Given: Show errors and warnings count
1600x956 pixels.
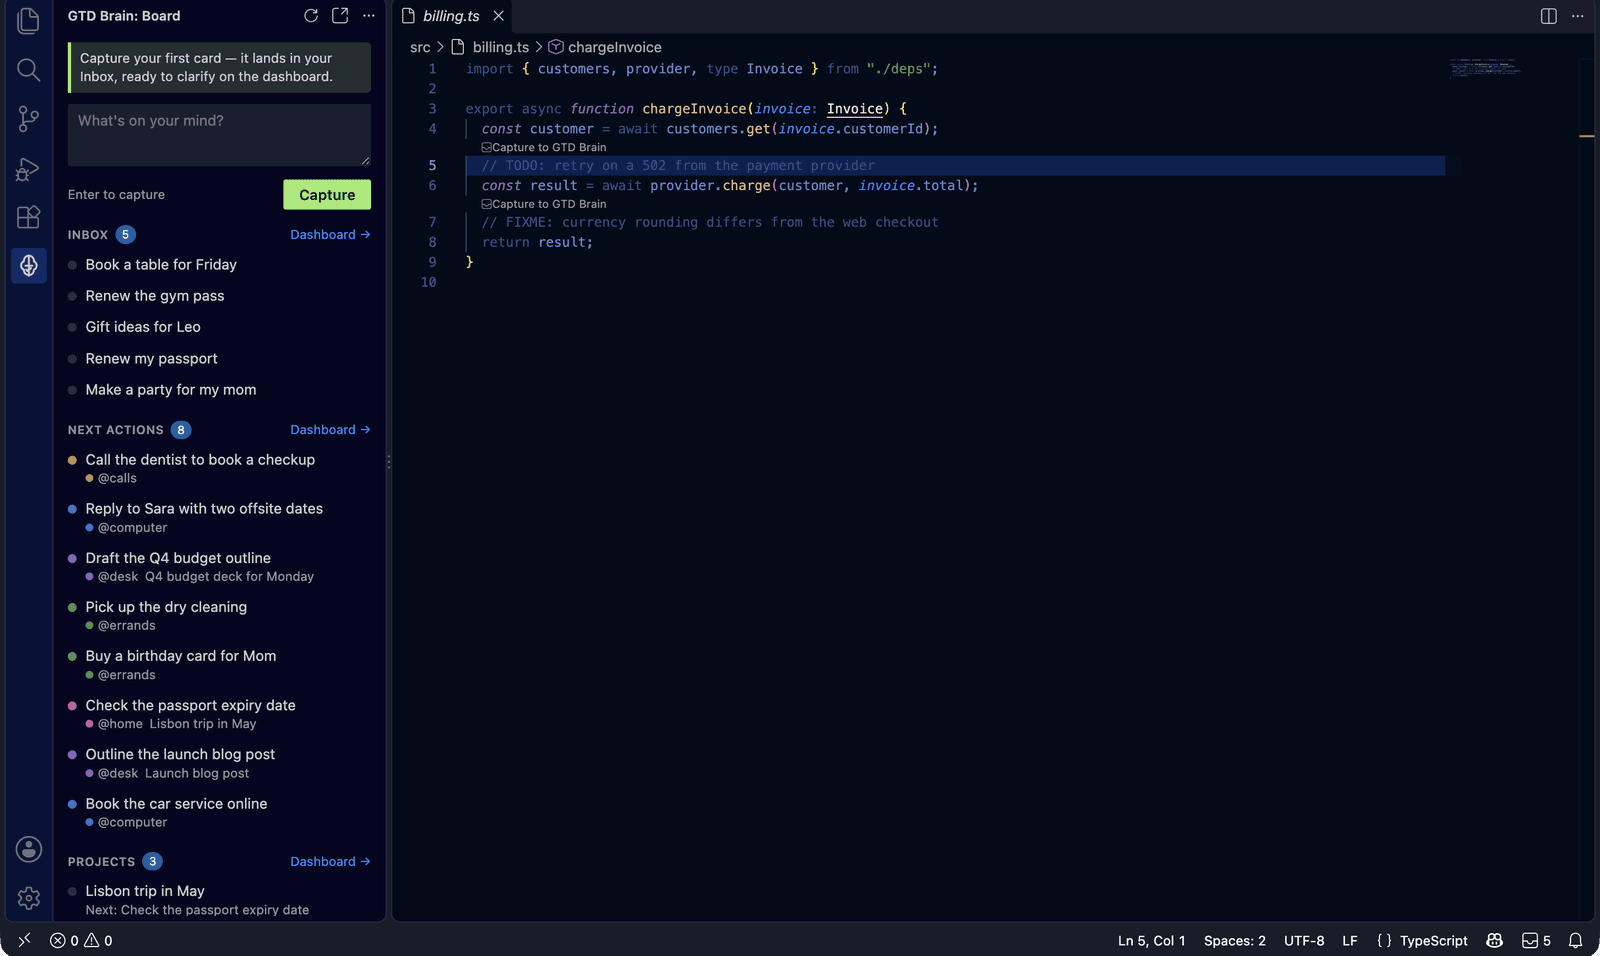Looking at the screenshot, I should coord(81,940).
